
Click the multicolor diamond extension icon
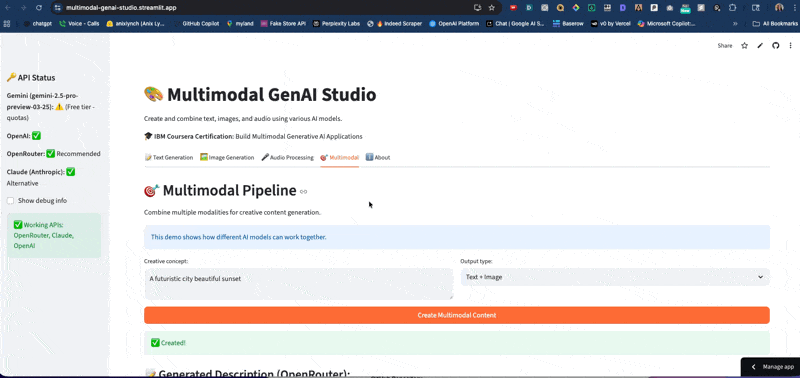point(576,8)
